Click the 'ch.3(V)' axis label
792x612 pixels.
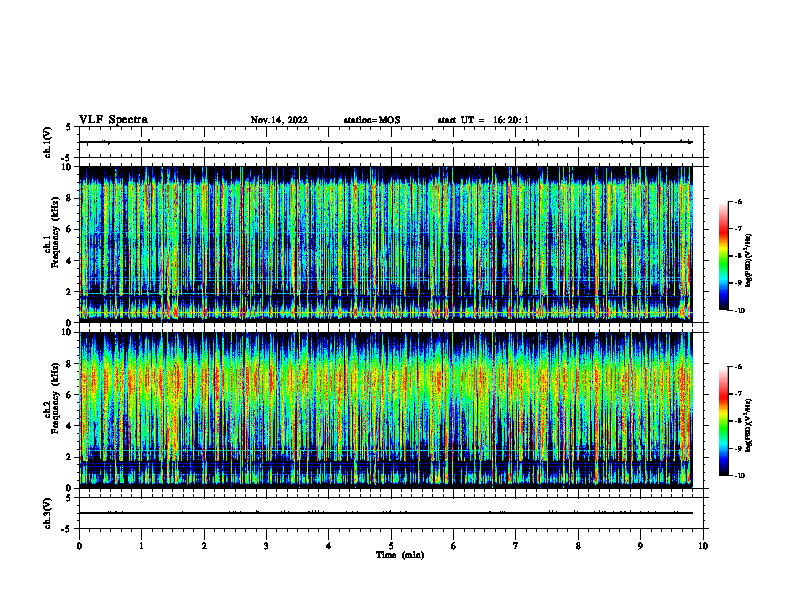47,513
